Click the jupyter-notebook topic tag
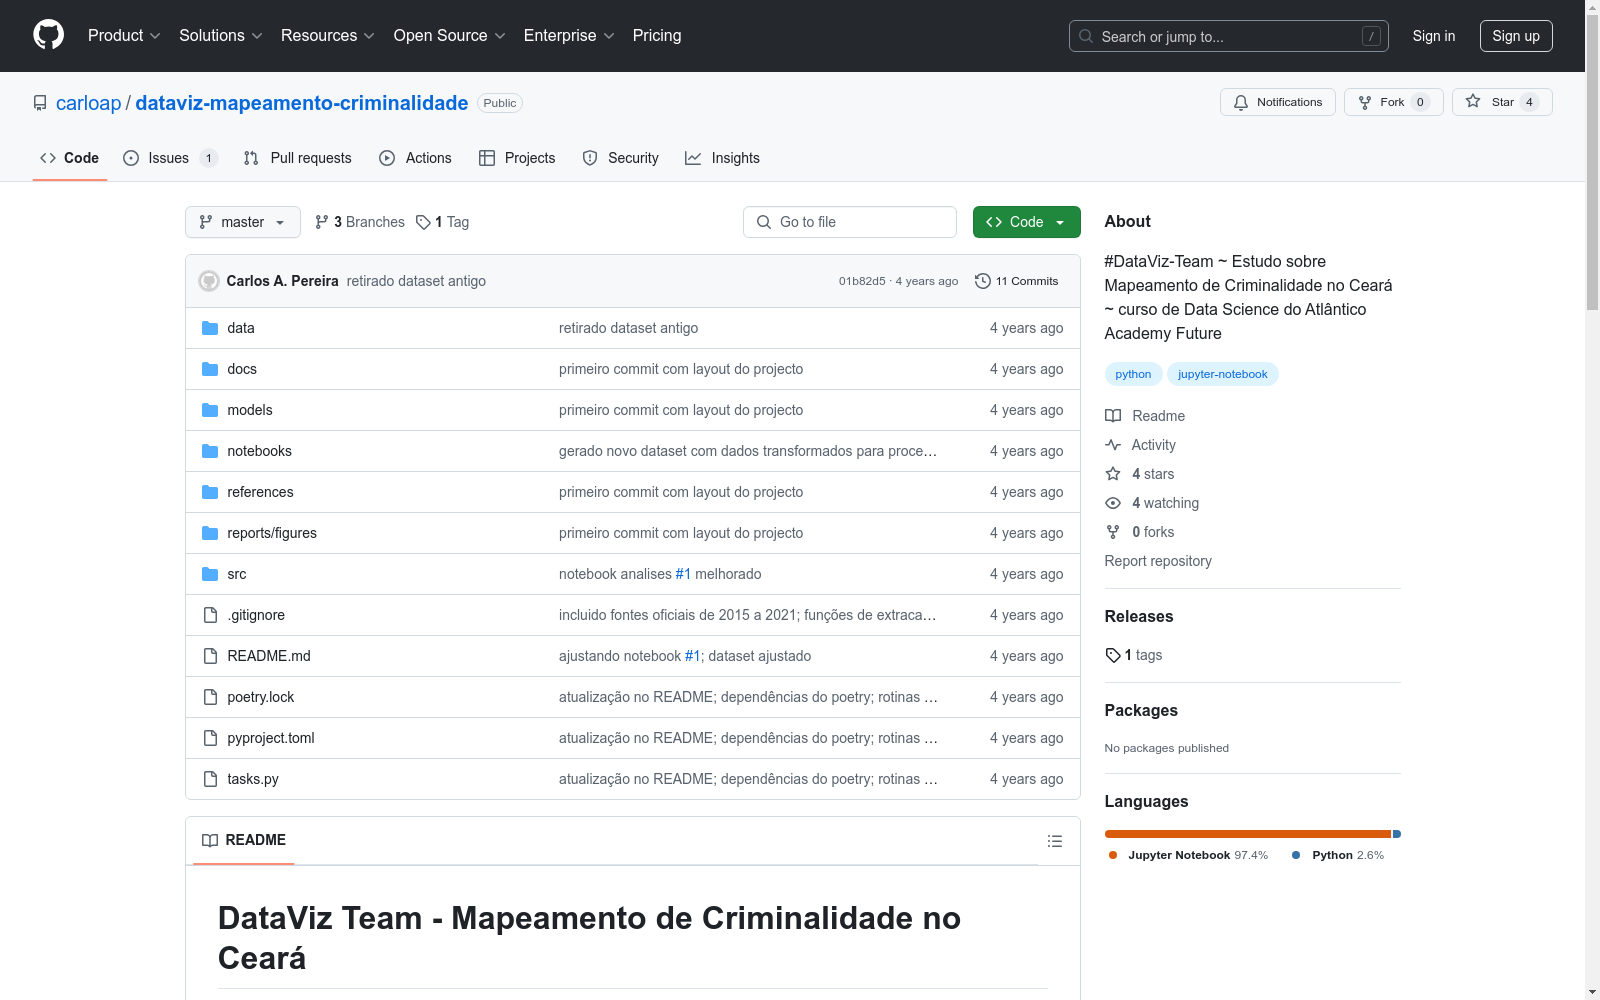This screenshot has width=1600, height=1000. pos(1222,374)
